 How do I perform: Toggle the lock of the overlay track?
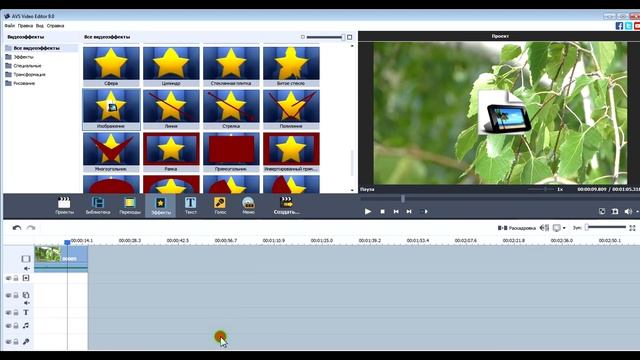(16, 295)
